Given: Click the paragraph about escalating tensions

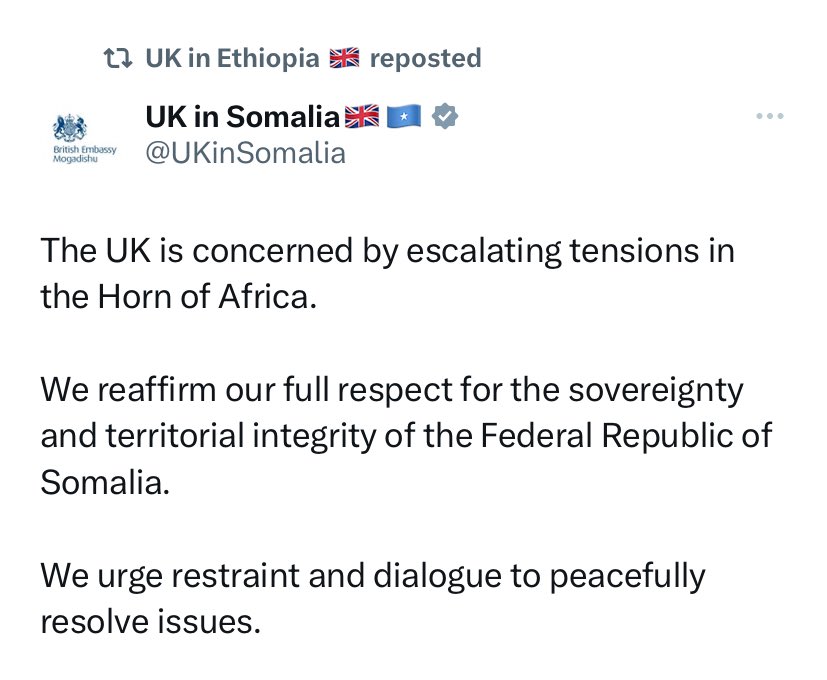Looking at the screenshot, I should [387, 250].
